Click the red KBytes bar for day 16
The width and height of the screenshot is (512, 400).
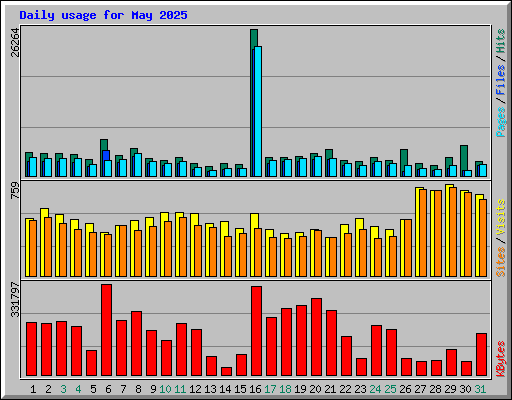pos(257,331)
